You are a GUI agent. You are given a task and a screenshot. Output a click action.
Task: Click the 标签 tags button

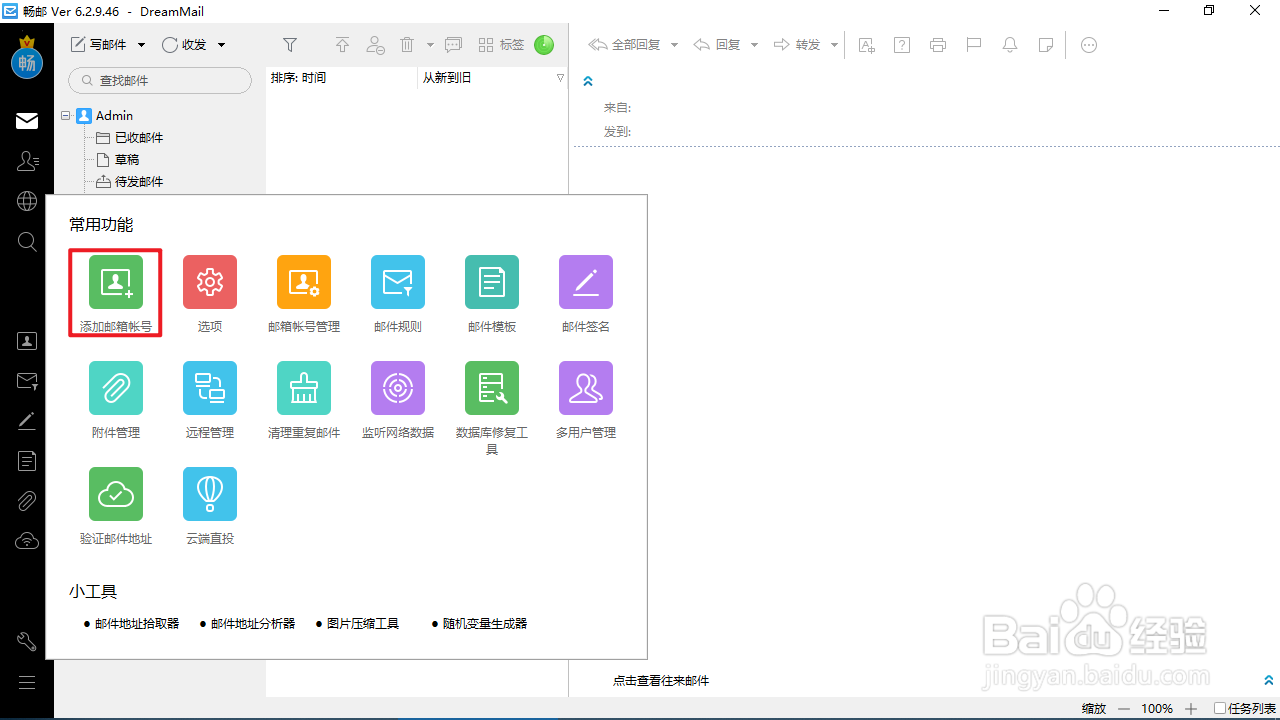[x=501, y=45]
